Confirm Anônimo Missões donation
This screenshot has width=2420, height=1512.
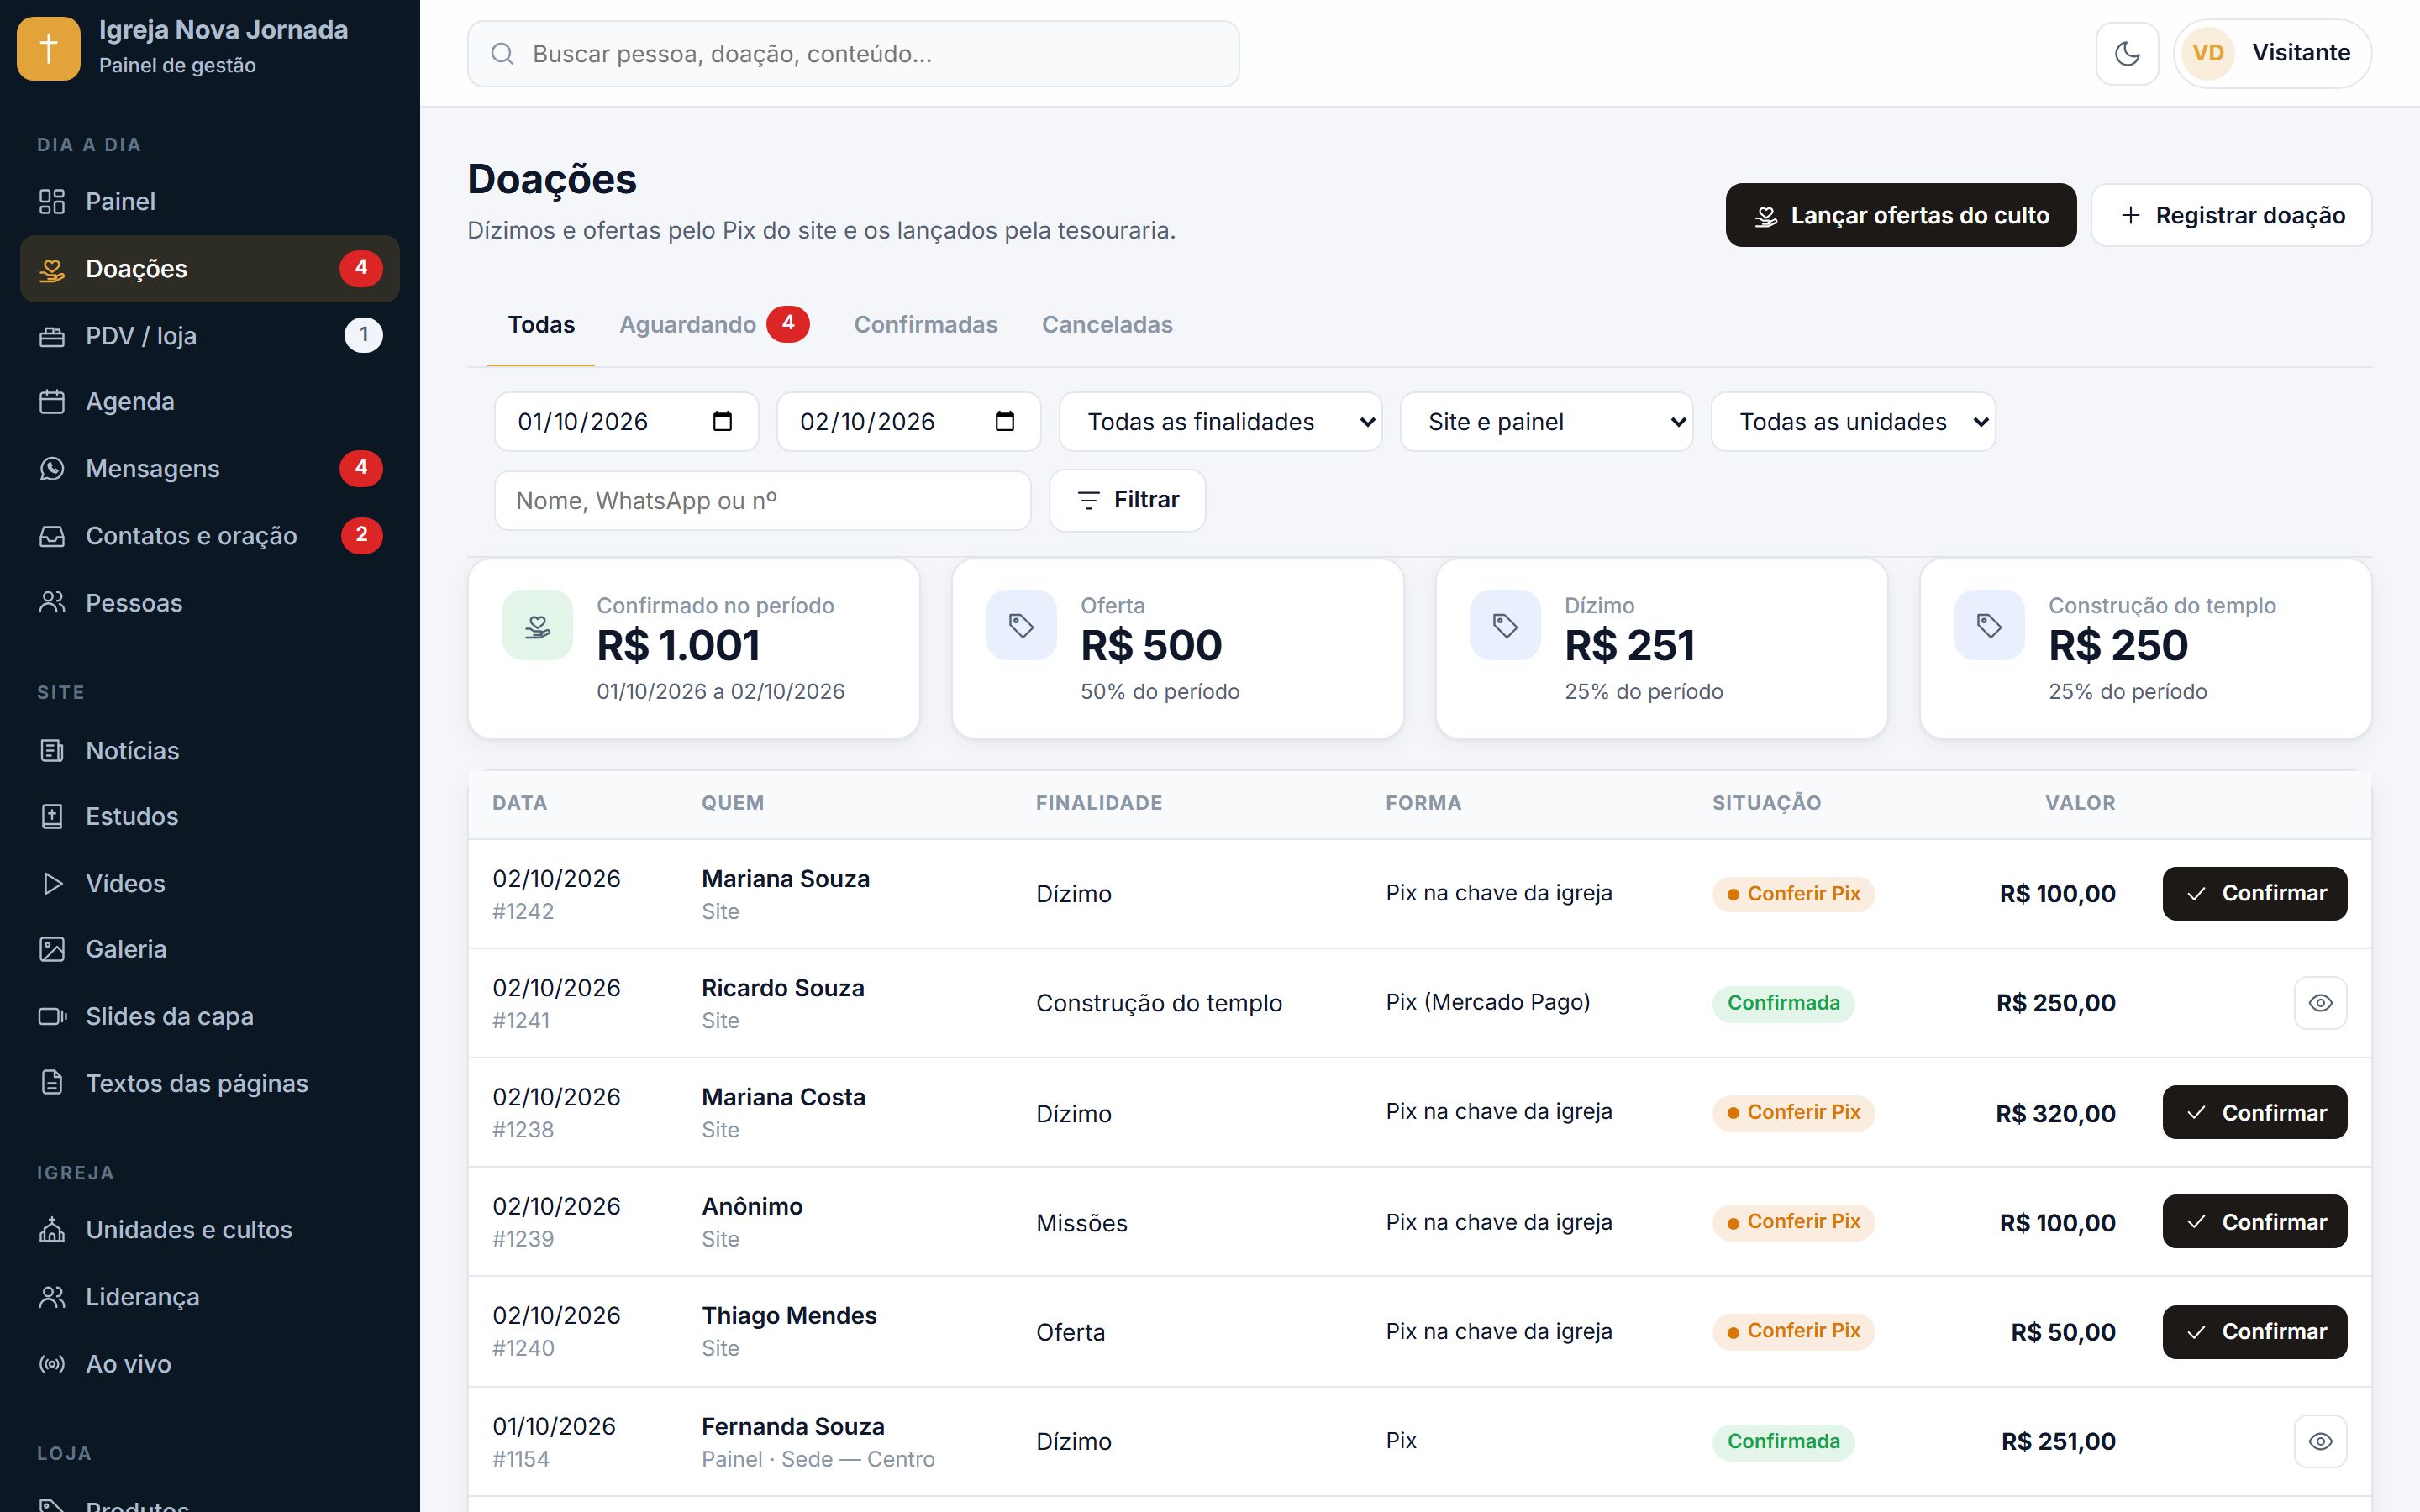pos(2254,1221)
